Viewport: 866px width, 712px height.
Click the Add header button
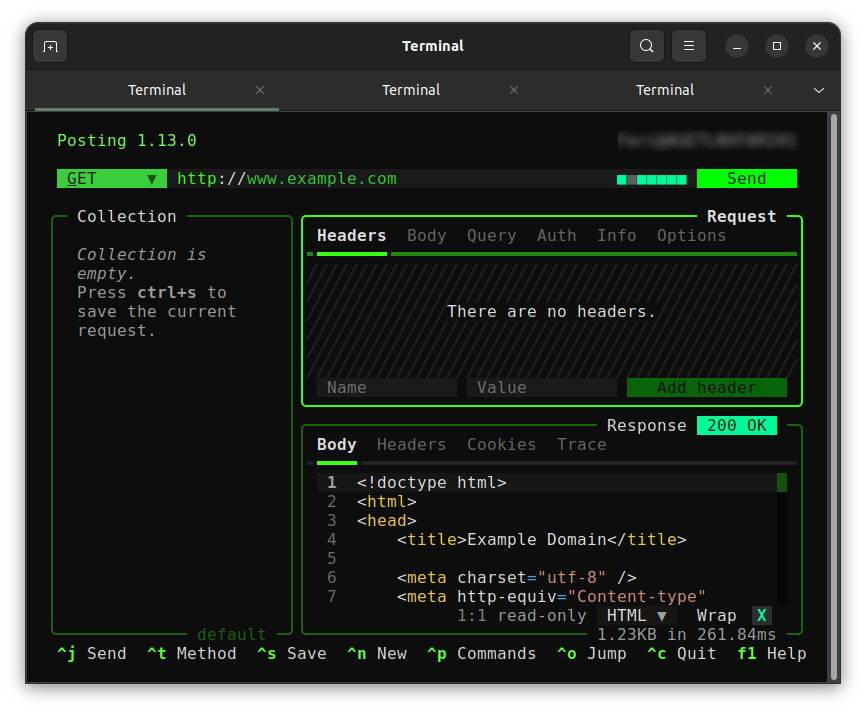click(x=706, y=388)
